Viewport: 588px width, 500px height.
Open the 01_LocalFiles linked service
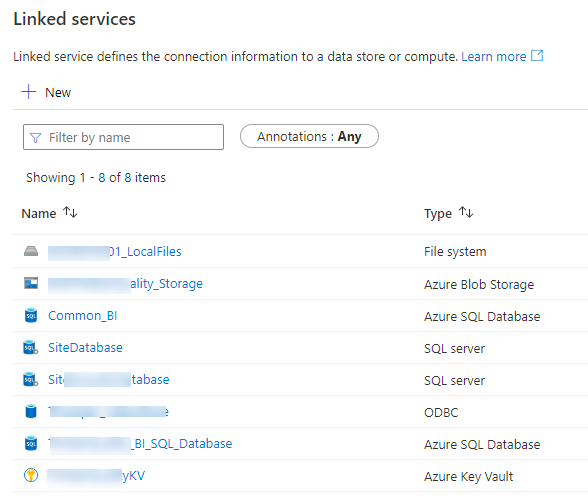pyautogui.click(x=115, y=252)
